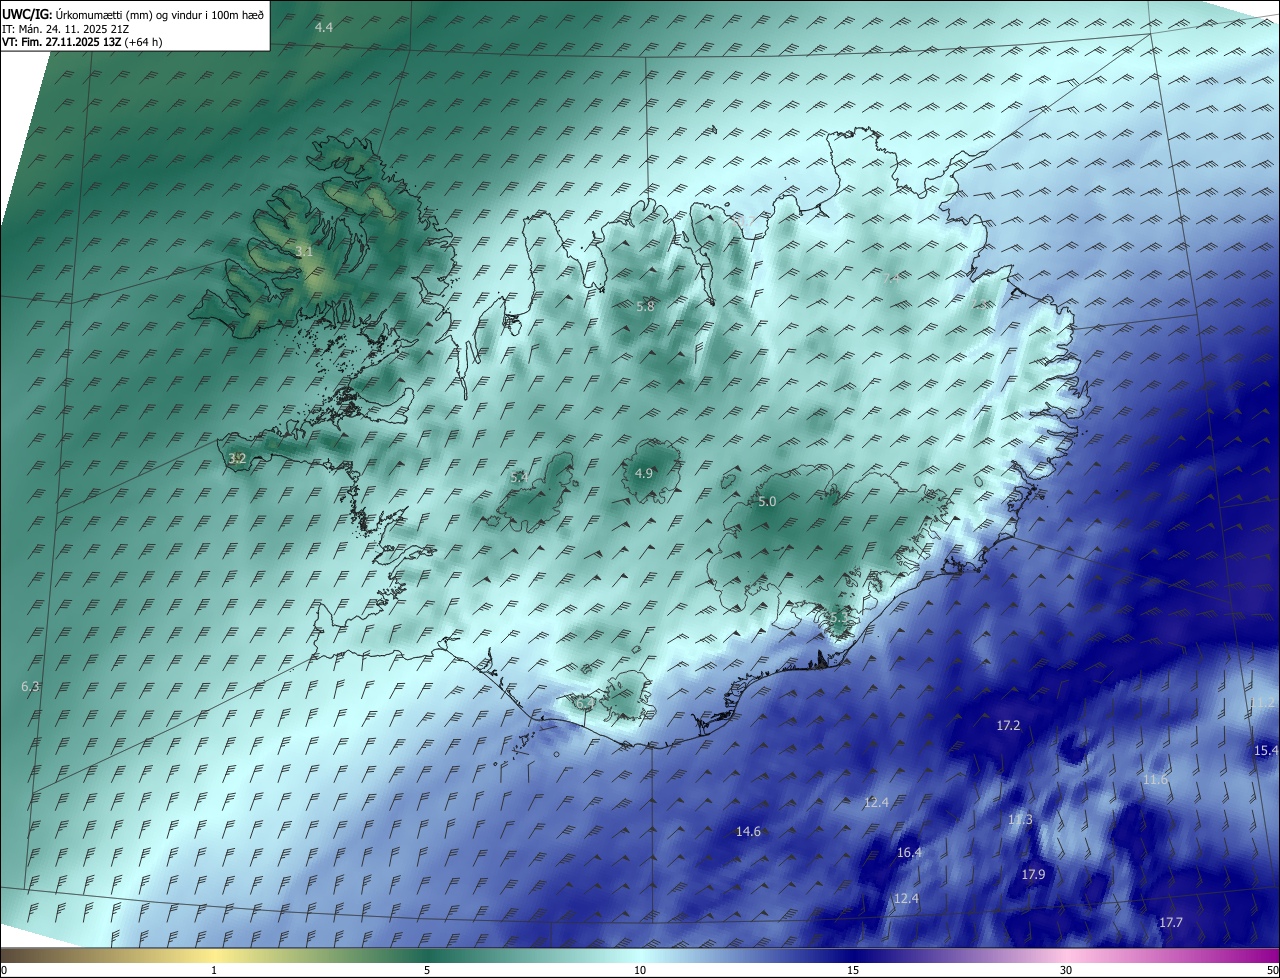
Task: Click the 17.9 value over the sea
Action: point(1033,875)
